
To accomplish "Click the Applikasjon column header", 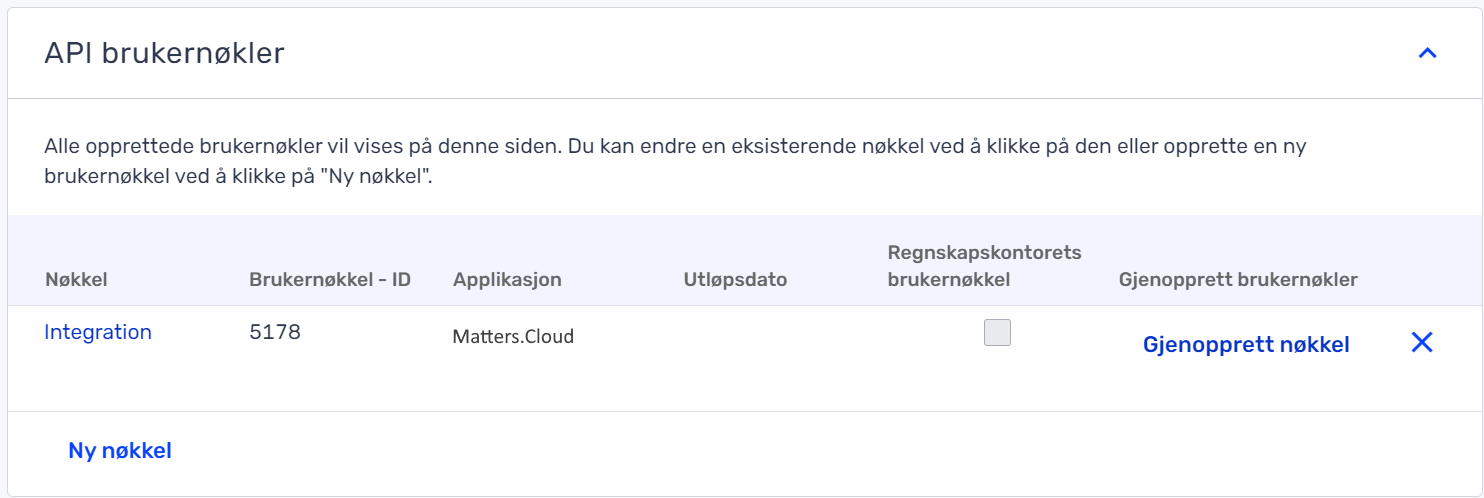I will 507,280.
